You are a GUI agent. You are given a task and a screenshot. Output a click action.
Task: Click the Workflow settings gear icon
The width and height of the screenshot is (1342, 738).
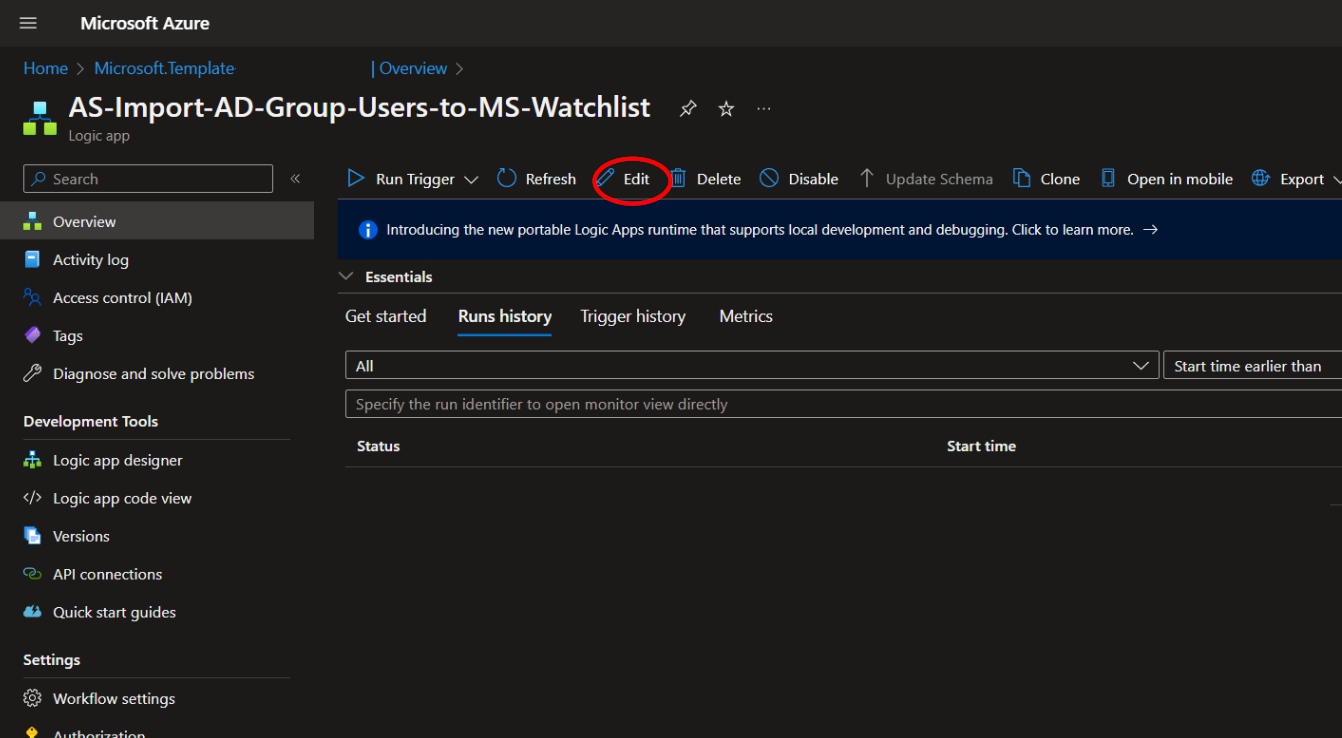(x=33, y=698)
